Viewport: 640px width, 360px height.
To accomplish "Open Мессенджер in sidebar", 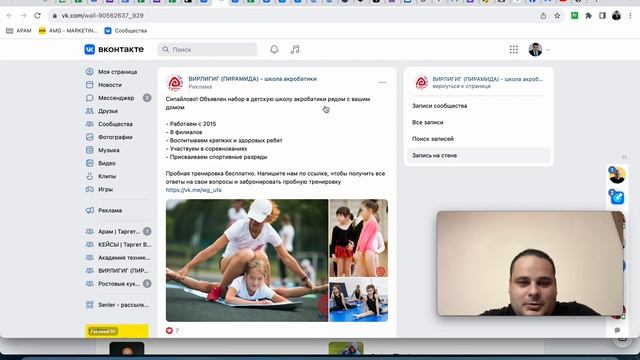I will tap(116, 98).
